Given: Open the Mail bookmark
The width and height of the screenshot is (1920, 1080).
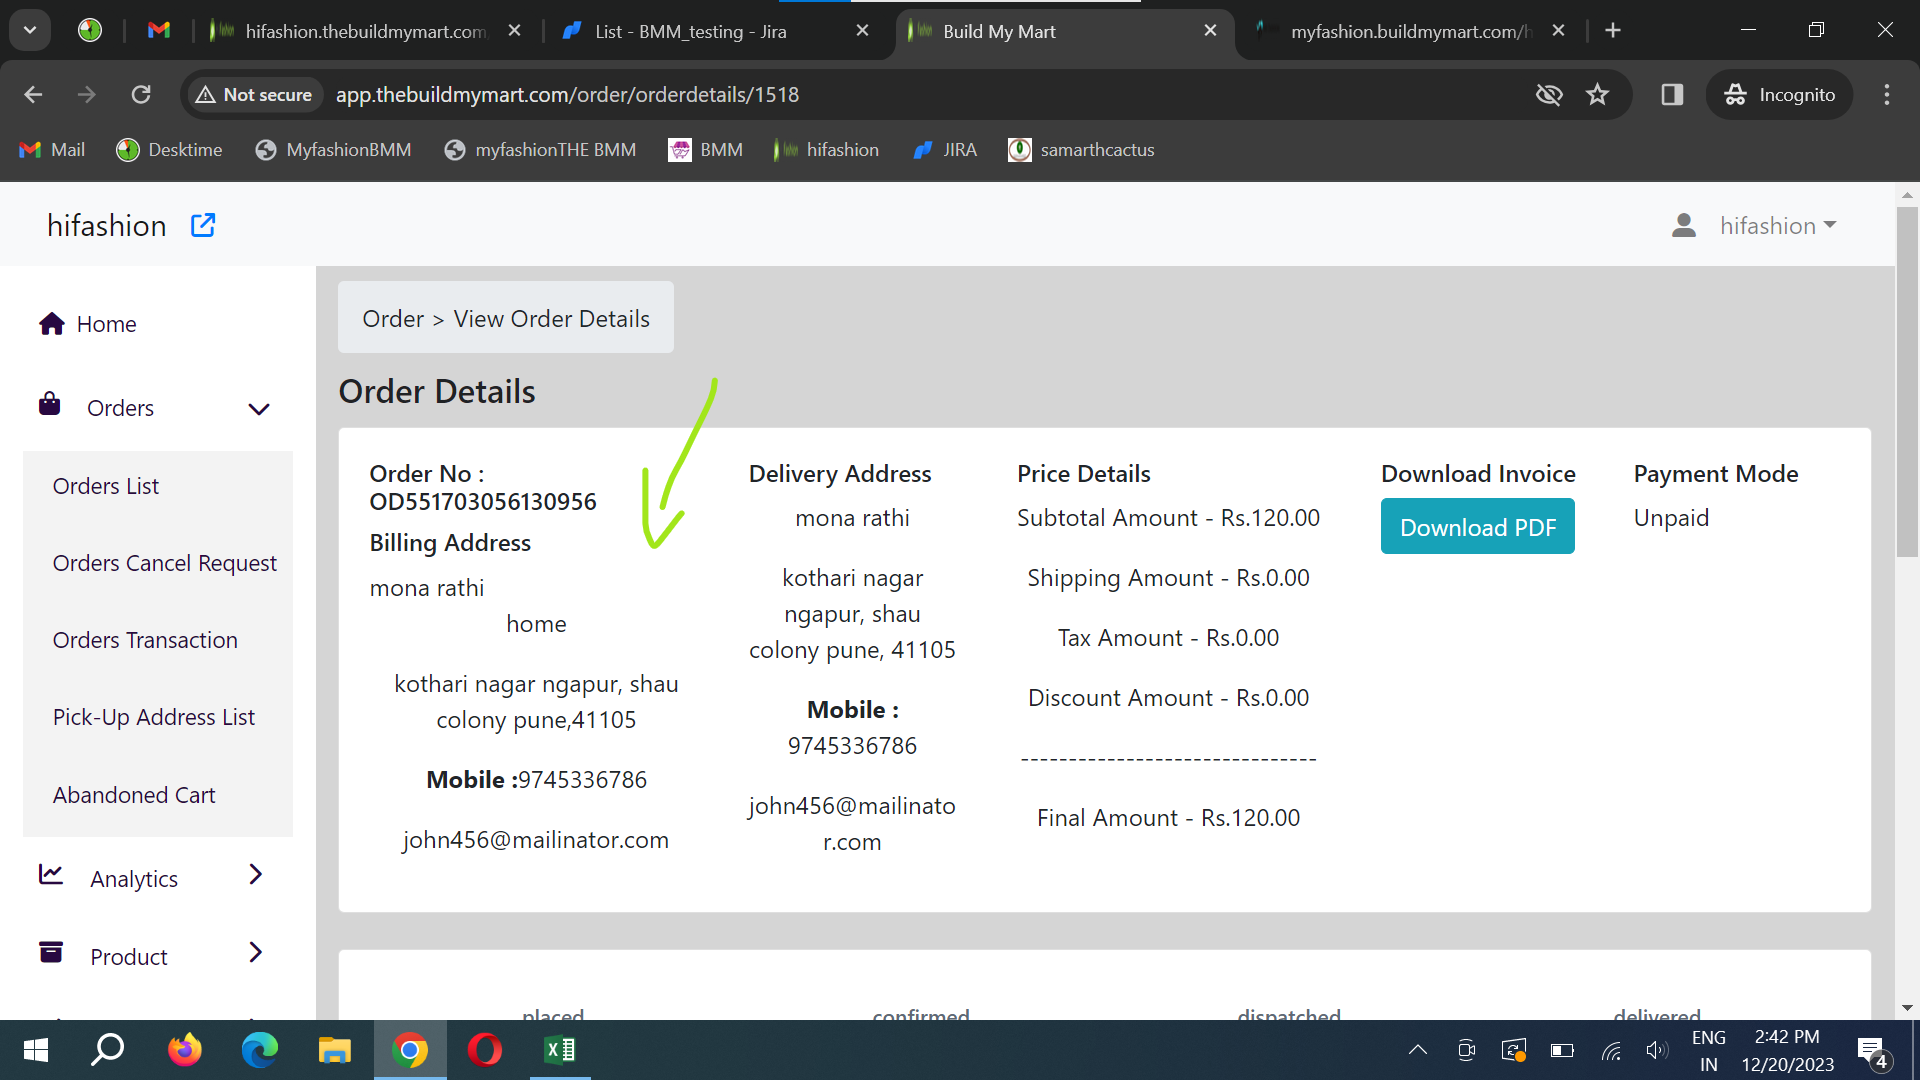Looking at the screenshot, I should coord(52,150).
